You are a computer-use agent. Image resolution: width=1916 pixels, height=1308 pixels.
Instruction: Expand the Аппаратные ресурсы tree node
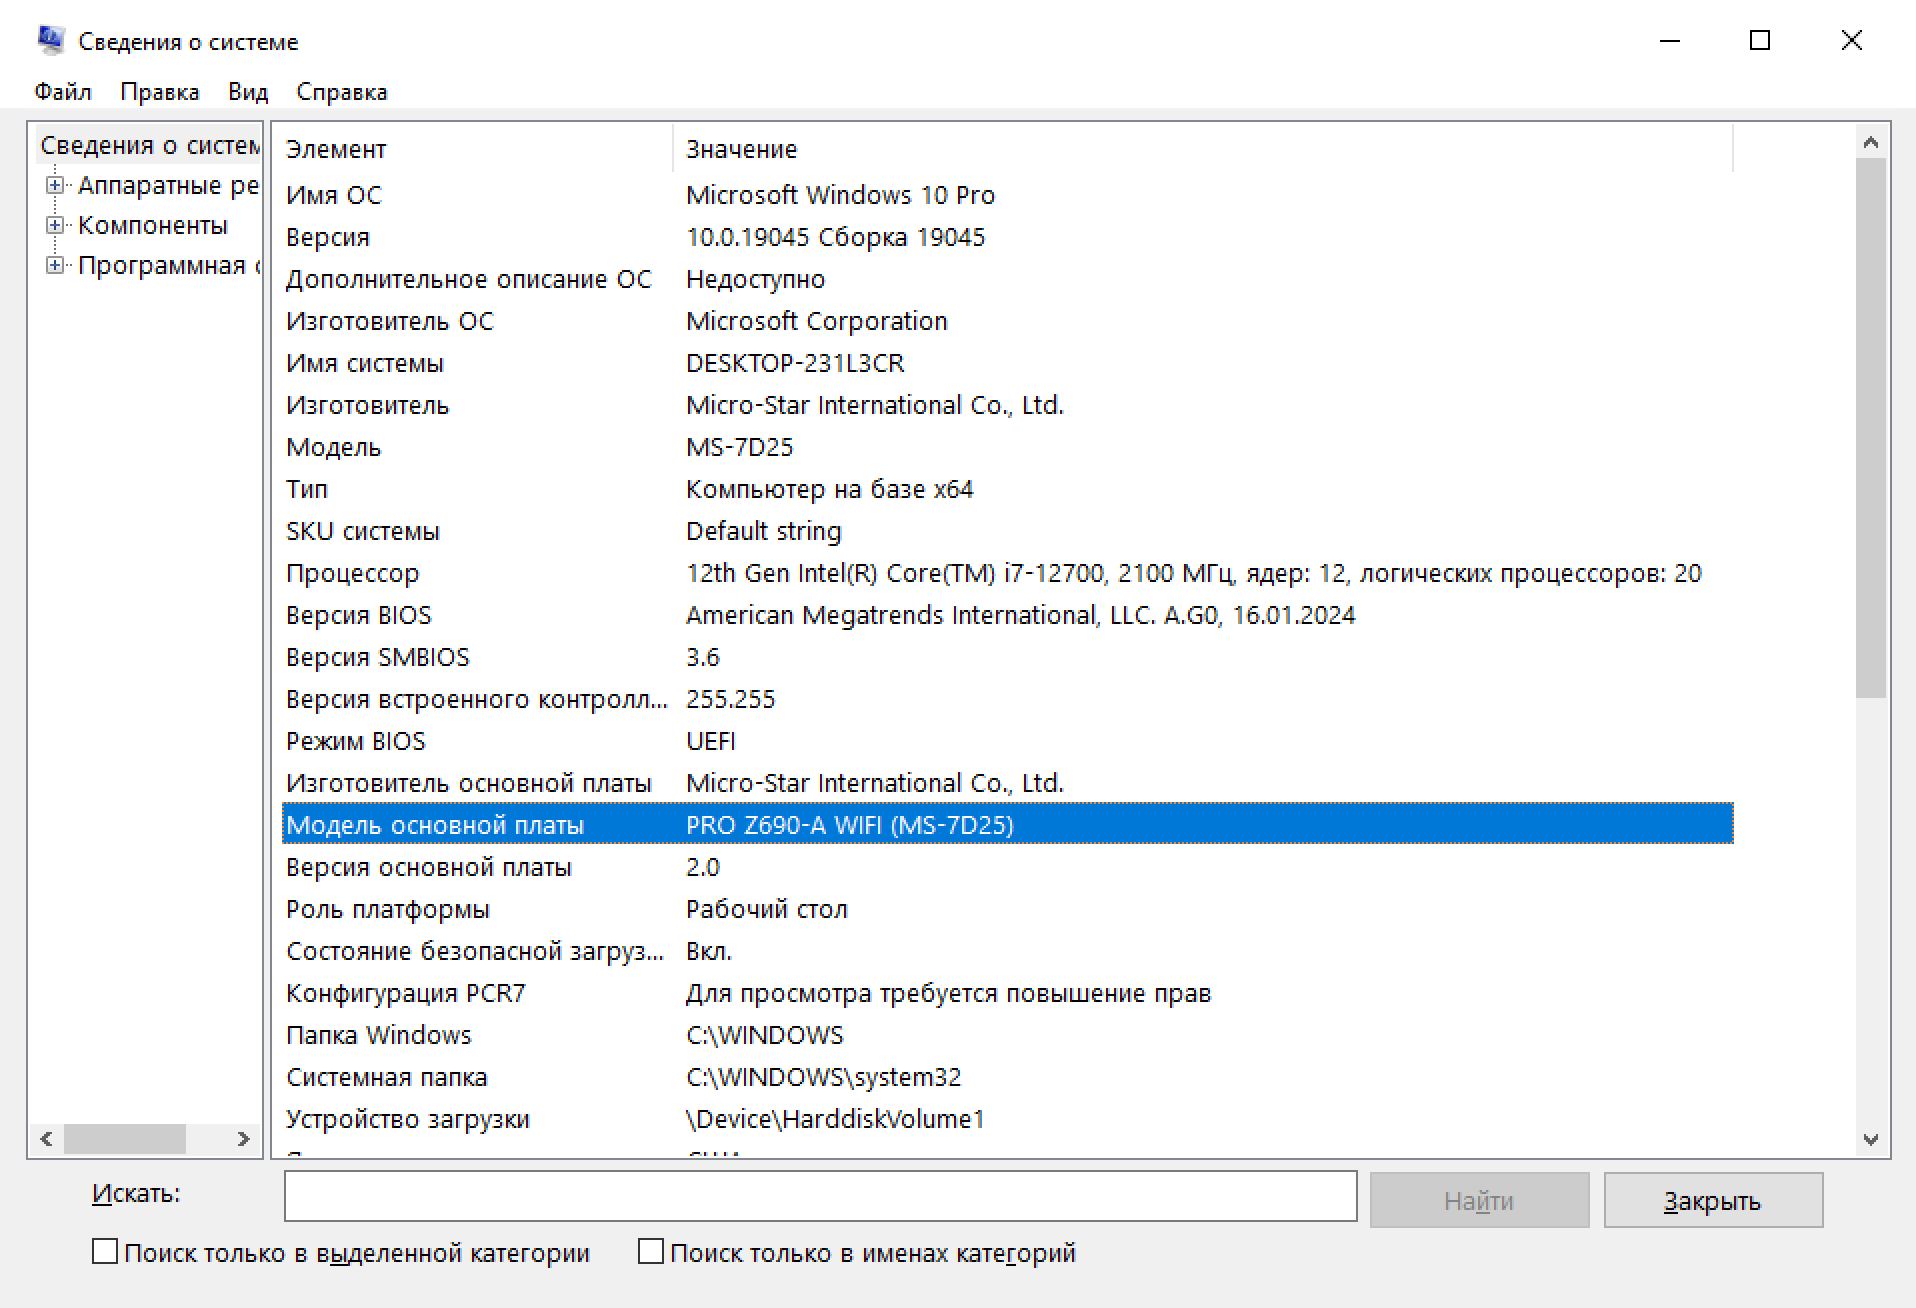[x=55, y=185]
